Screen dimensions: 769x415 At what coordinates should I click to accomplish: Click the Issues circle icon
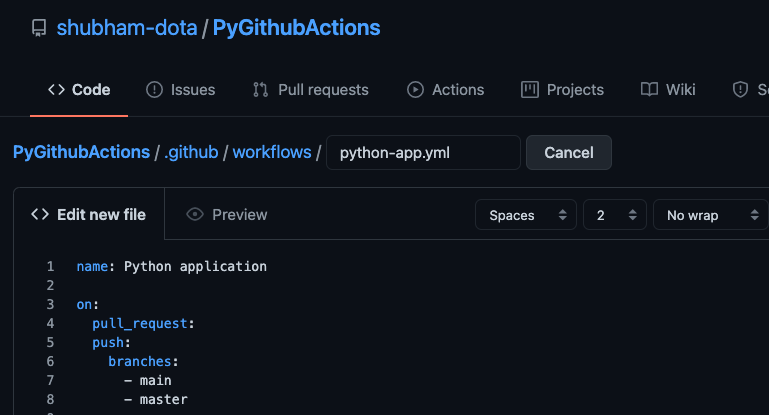(x=155, y=90)
